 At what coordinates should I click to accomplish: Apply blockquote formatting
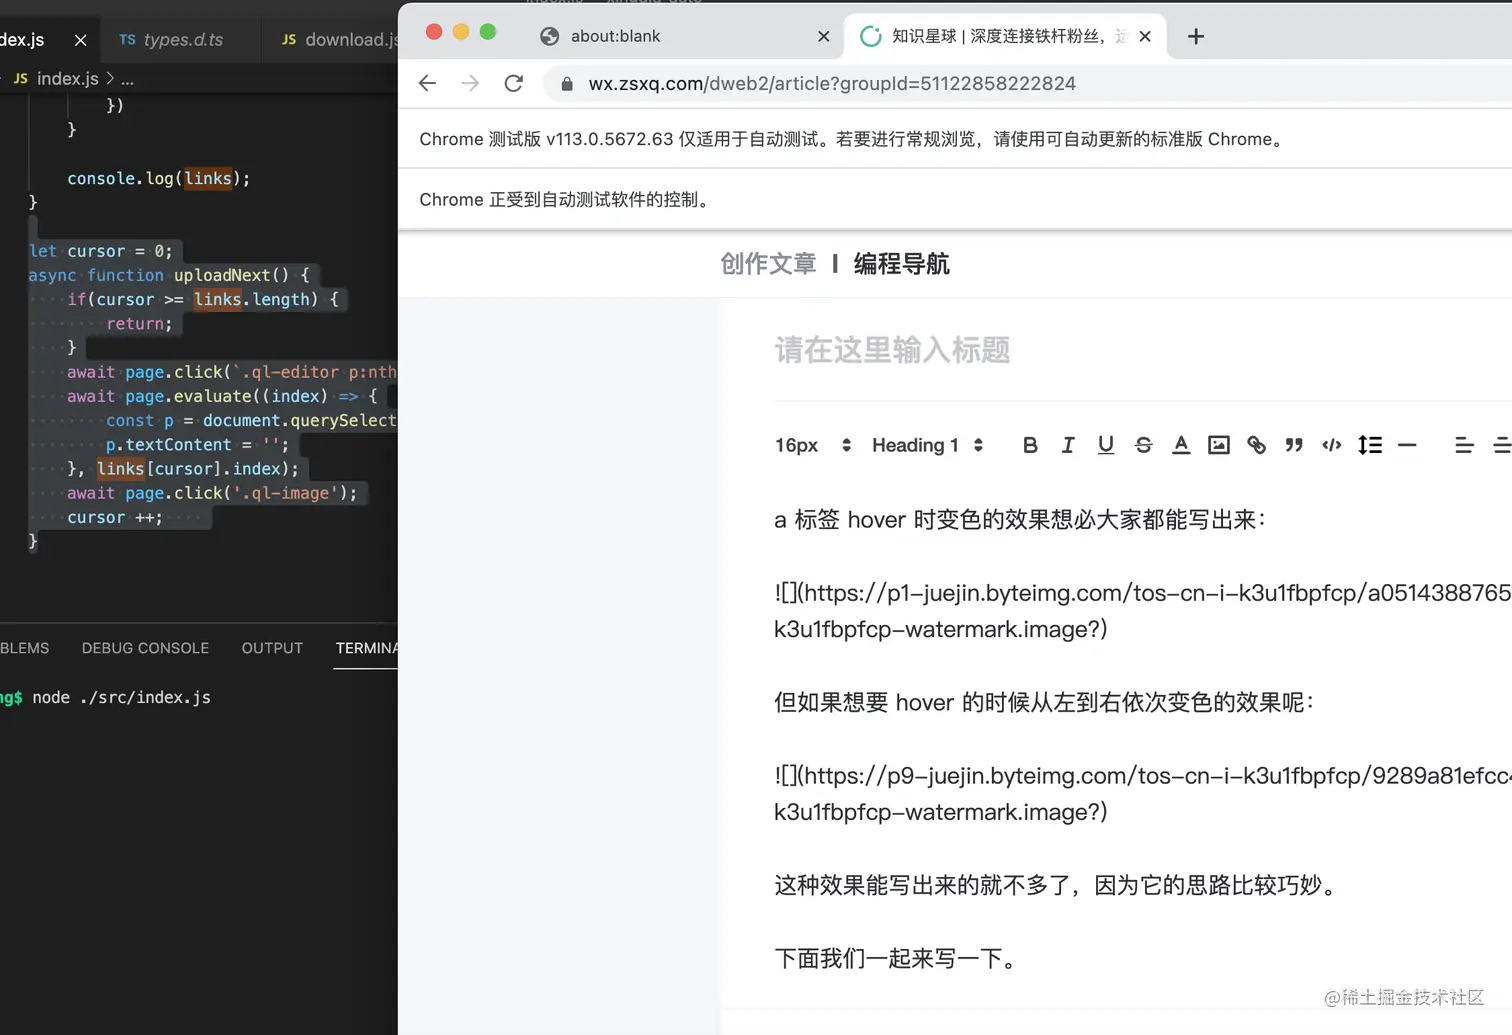tap(1294, 445)
